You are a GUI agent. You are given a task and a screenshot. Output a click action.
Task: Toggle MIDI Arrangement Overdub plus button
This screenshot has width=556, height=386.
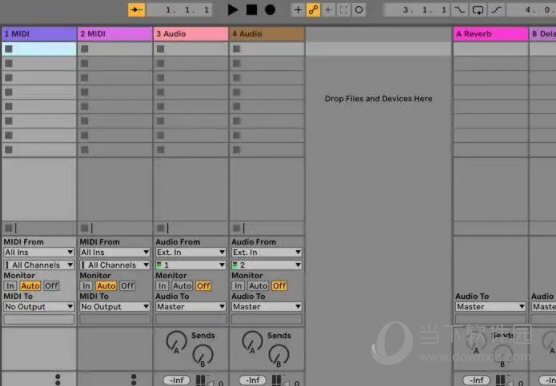(x=298, y=10)
